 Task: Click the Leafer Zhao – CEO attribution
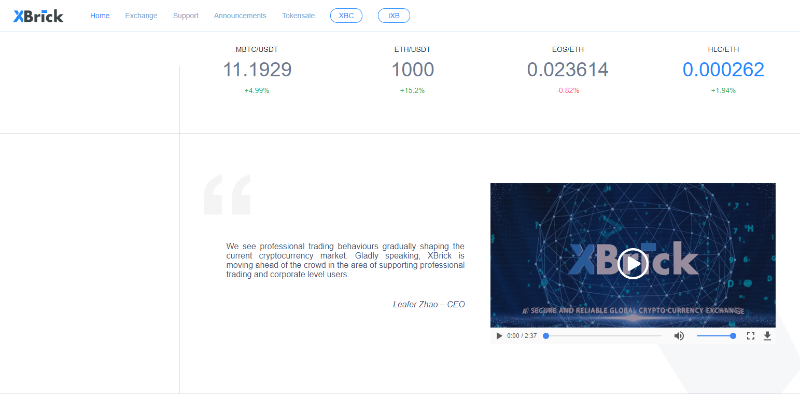(x=429, y=304)
